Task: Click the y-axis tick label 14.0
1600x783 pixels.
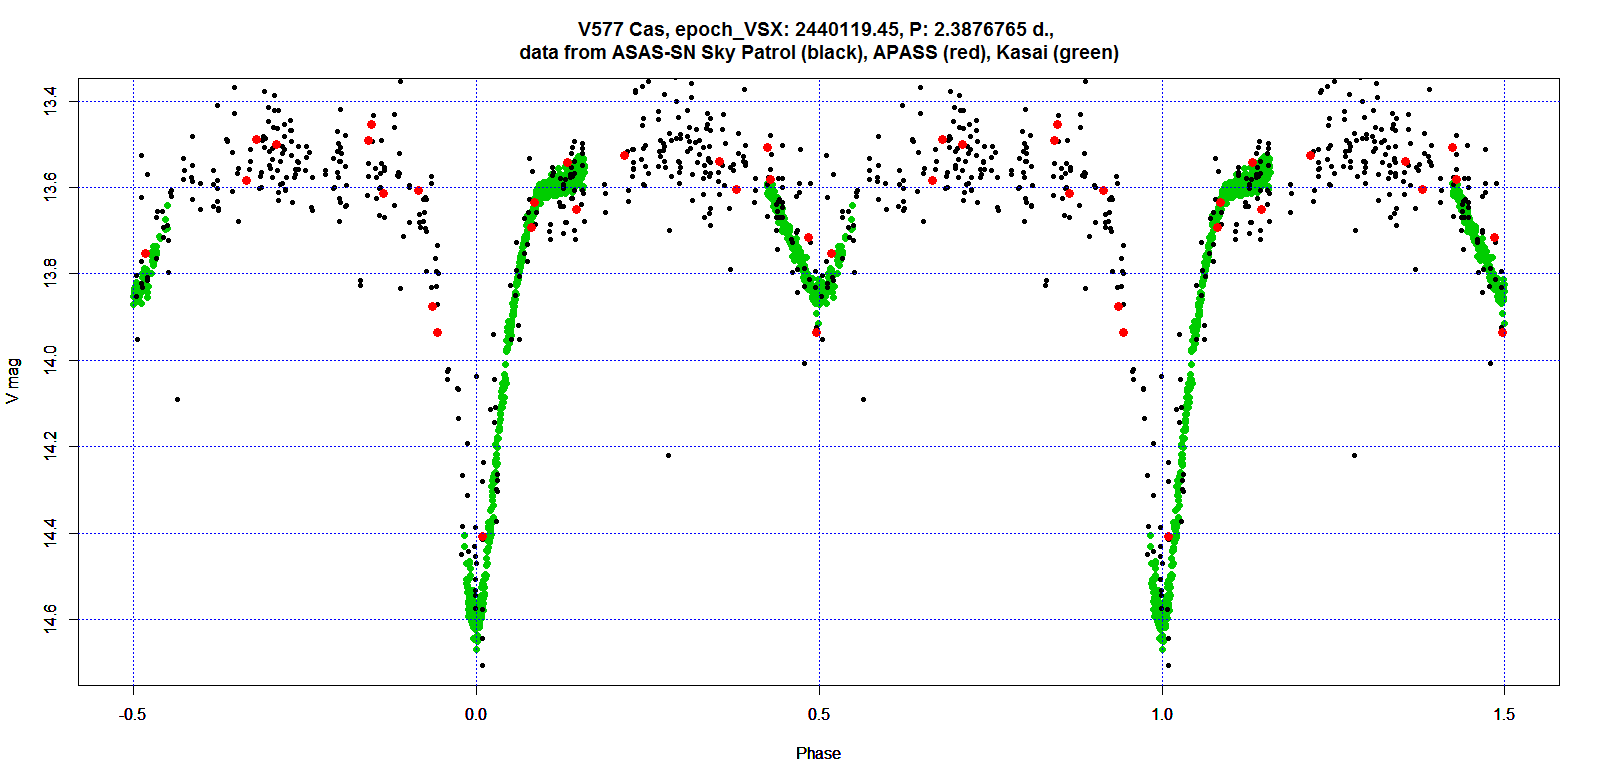Action: (x=51, y=360)
